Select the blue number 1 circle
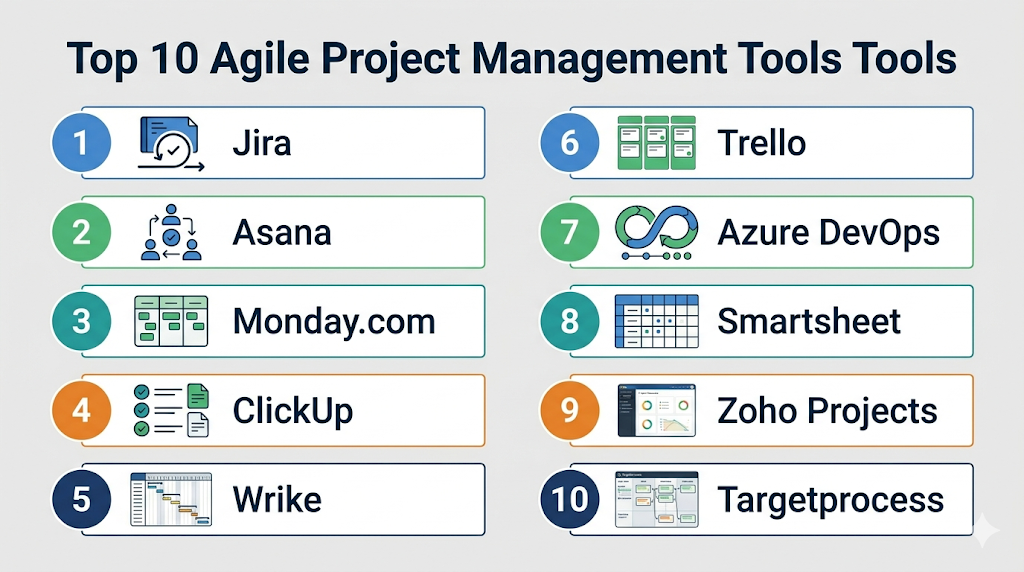Image resolution: width=1024 pixels, height=572 pixels. (82, 143)
